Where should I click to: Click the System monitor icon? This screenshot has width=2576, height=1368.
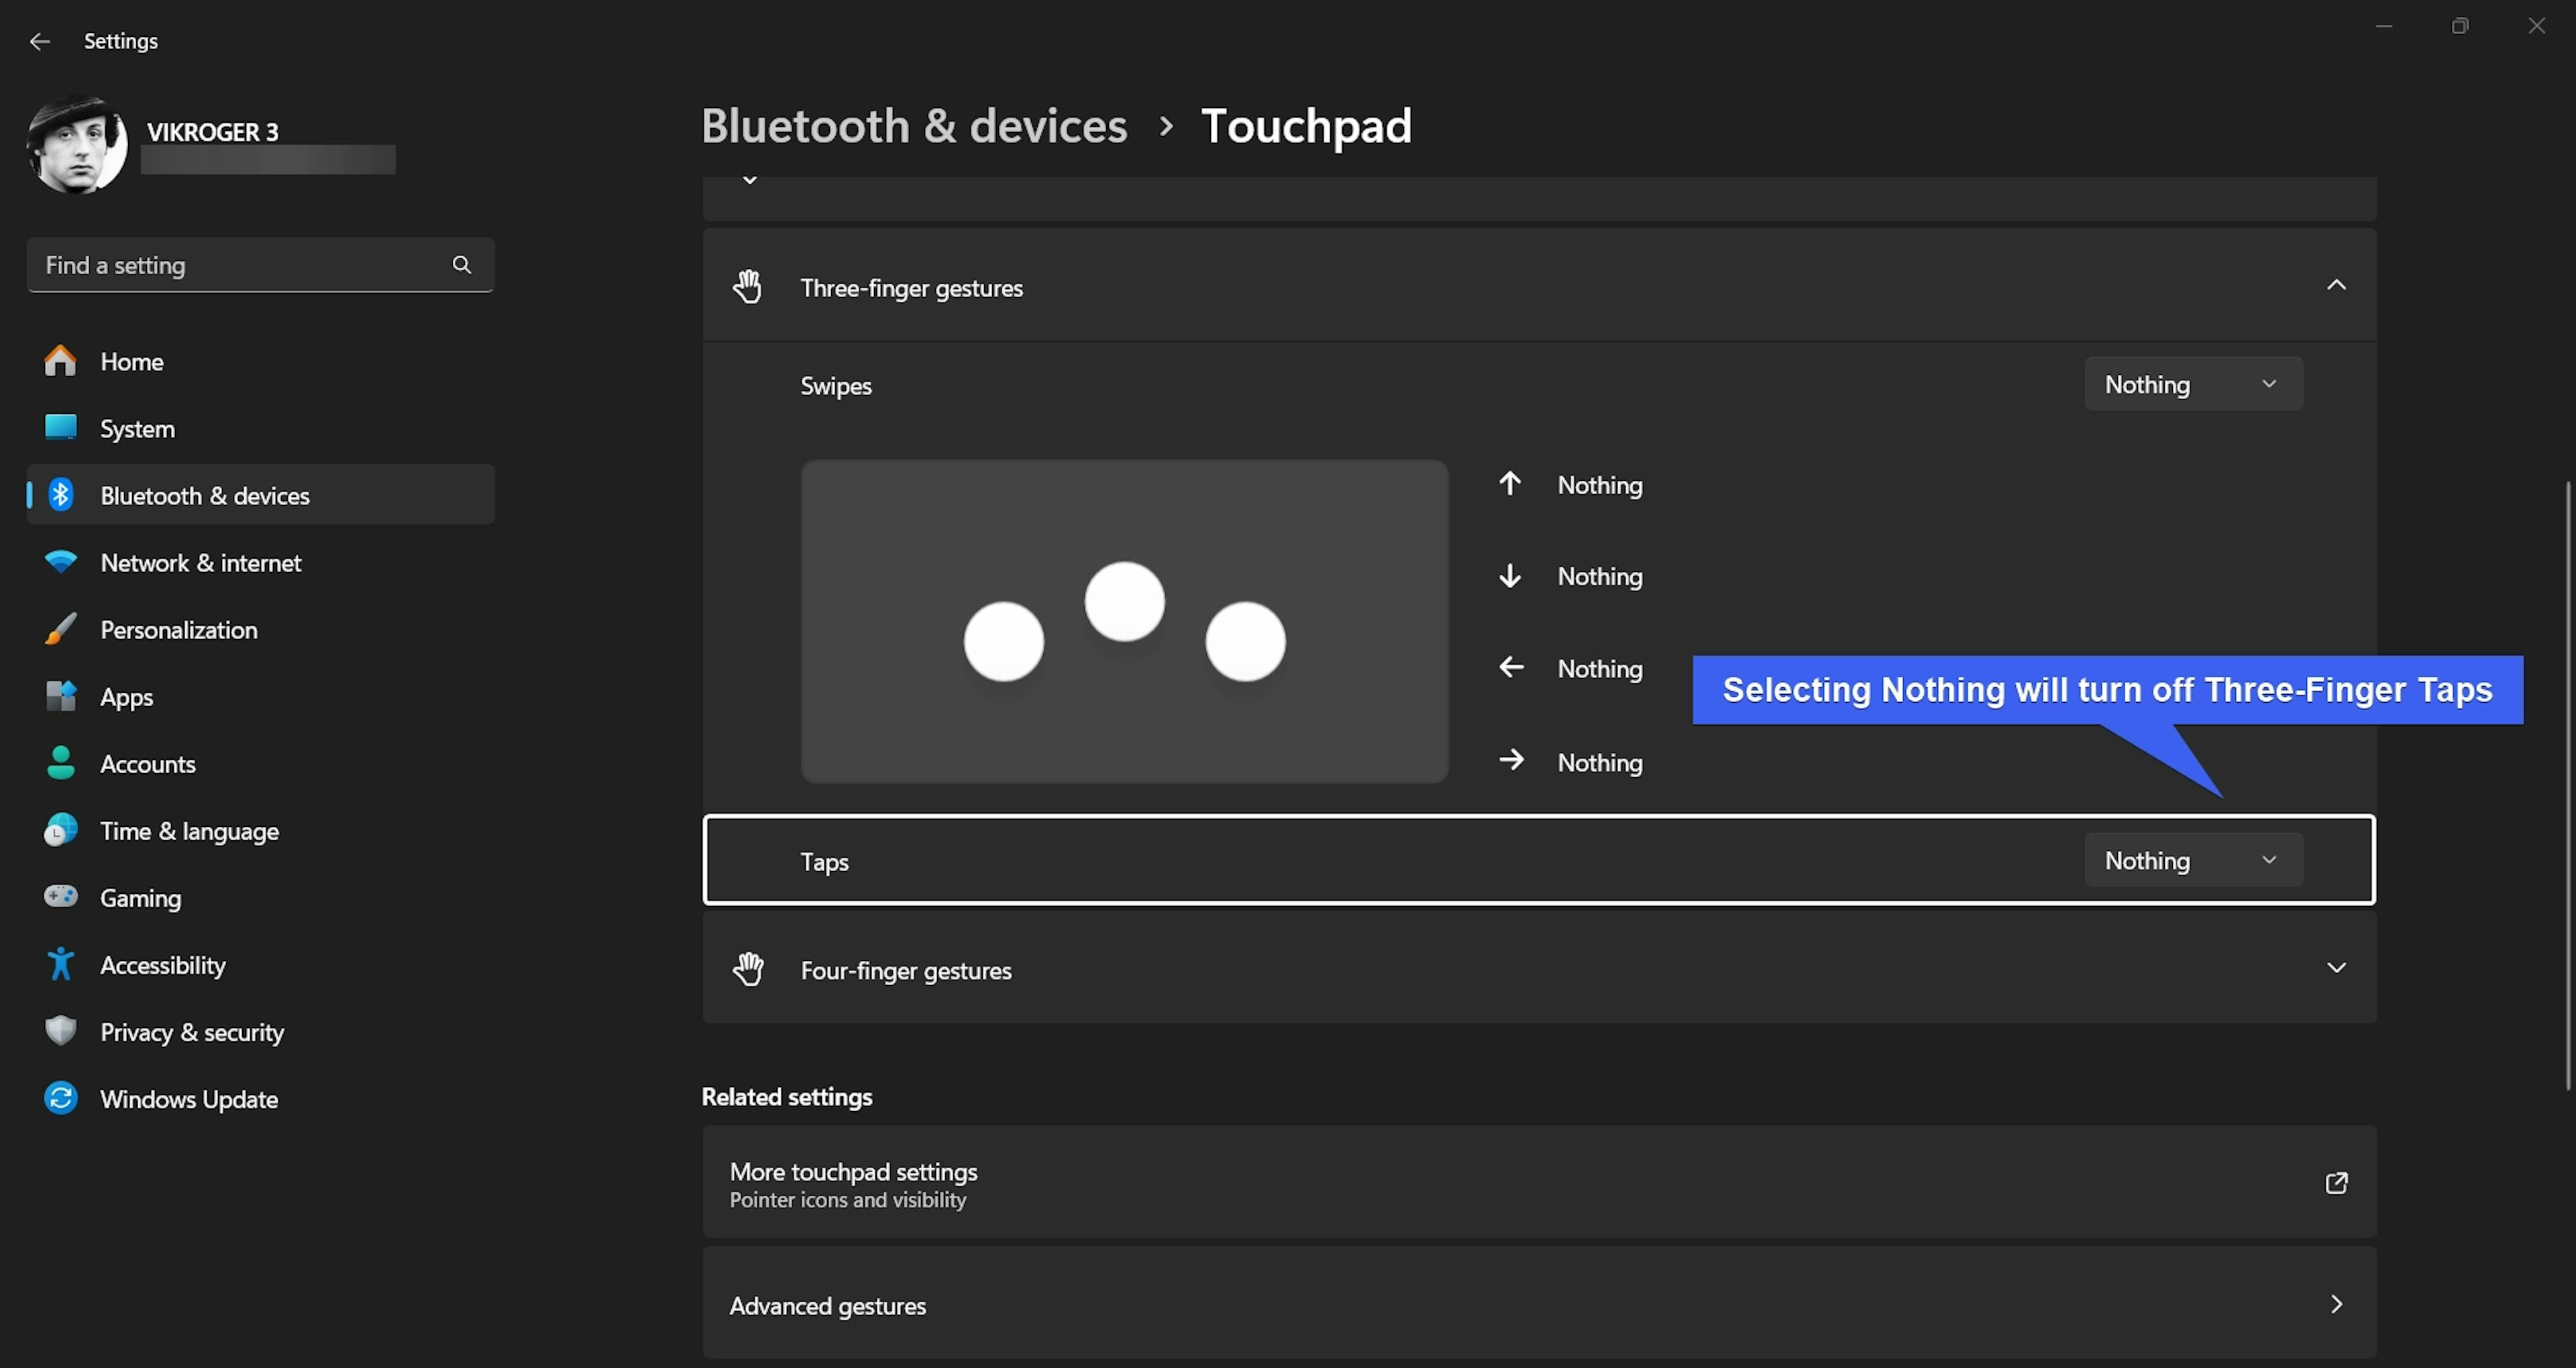[x=60, y=428]
